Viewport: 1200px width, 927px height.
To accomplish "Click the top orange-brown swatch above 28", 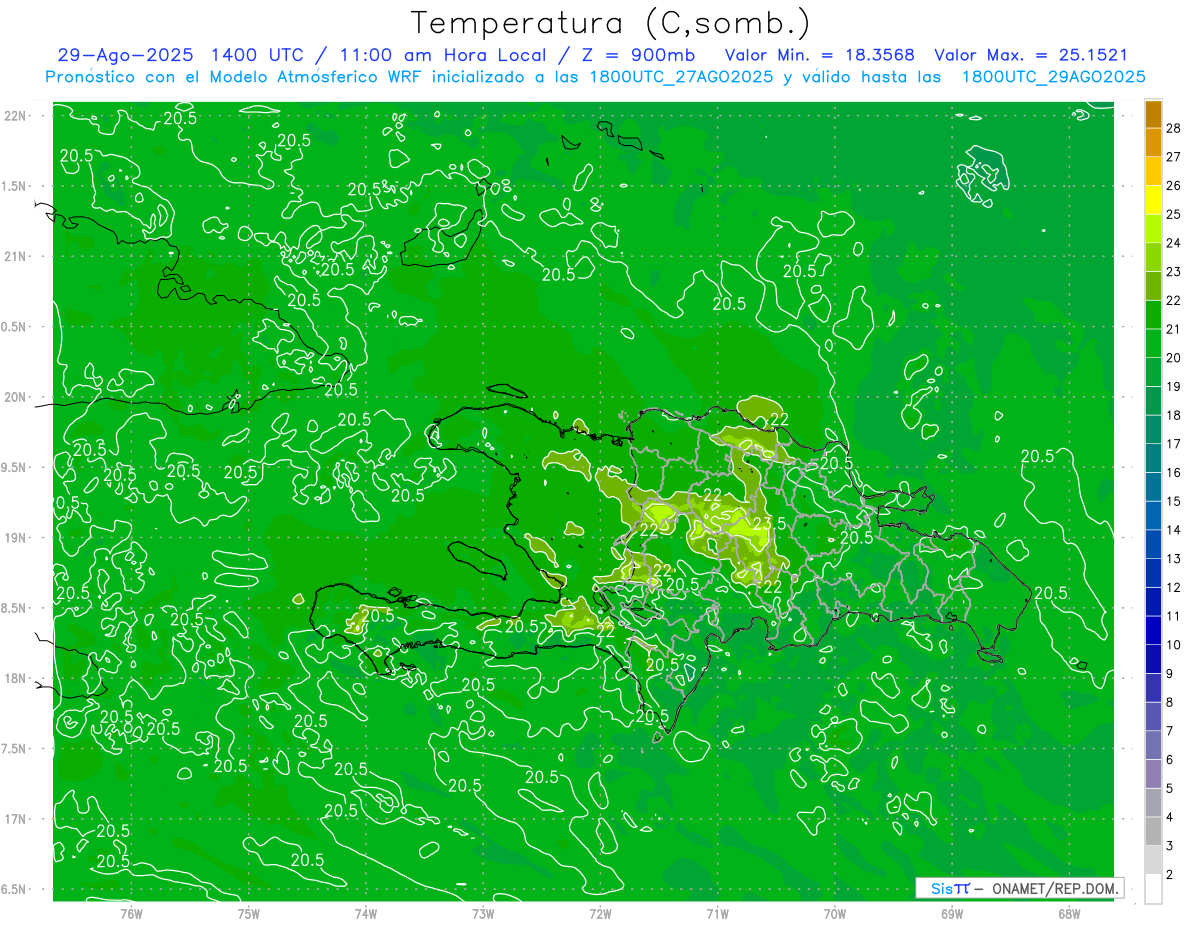I will 1153,114.
